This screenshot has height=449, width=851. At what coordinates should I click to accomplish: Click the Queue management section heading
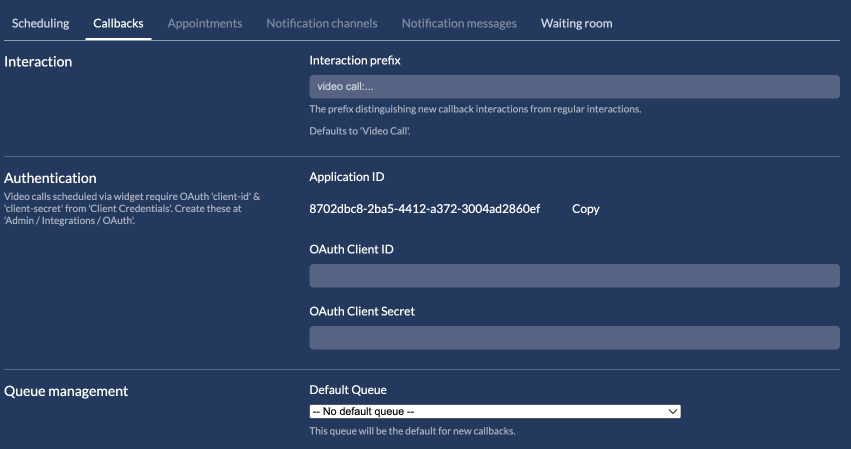[x=66, y=391]
